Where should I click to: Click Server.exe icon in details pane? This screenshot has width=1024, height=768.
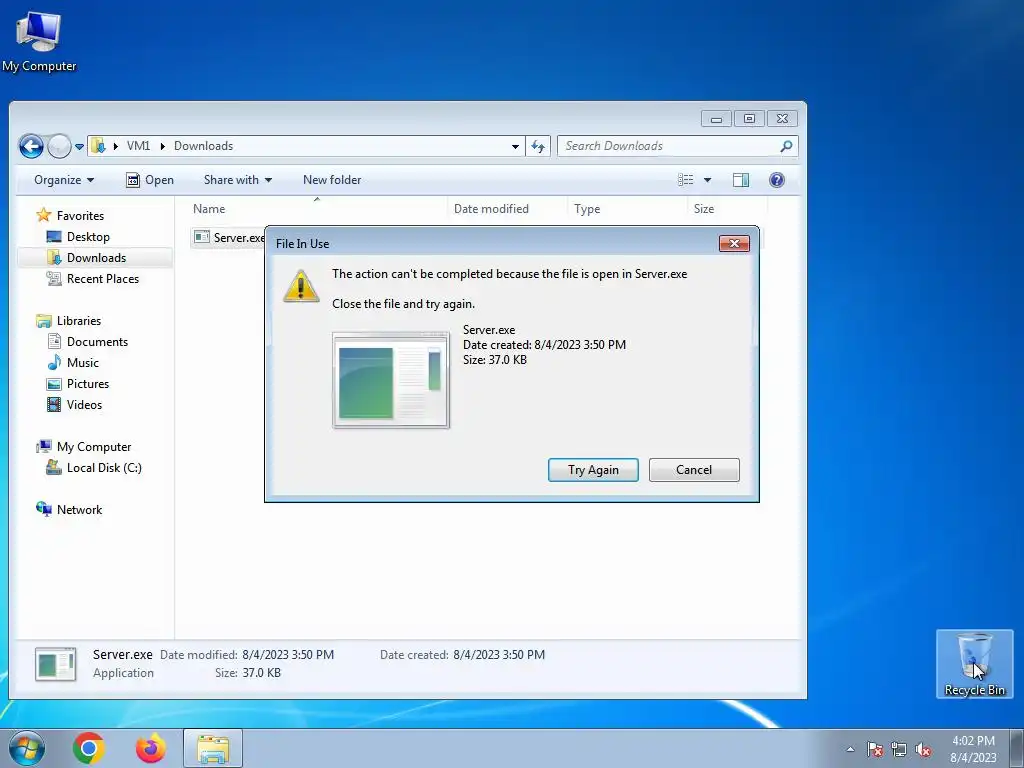56,664
